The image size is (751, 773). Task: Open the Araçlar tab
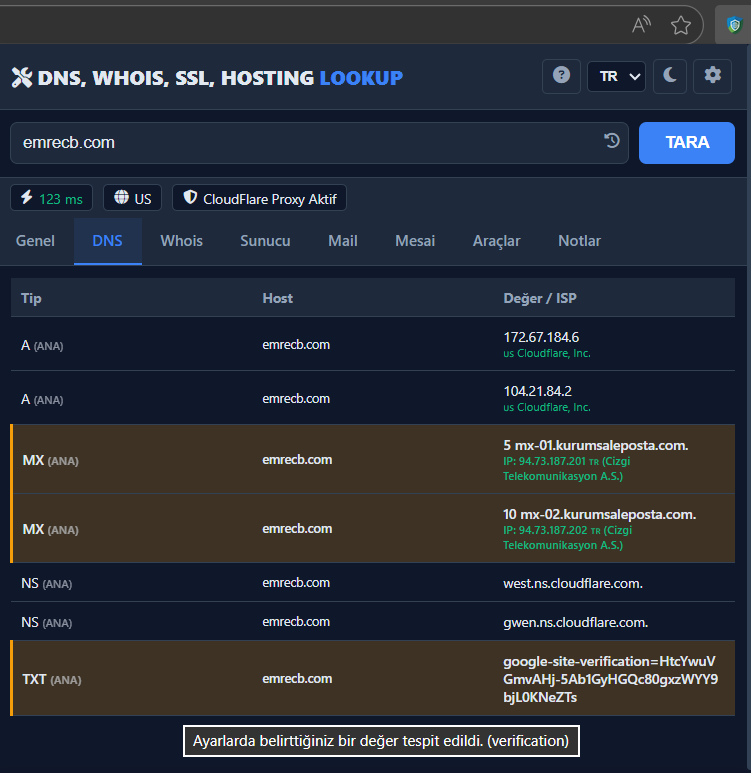pos(496,241)
